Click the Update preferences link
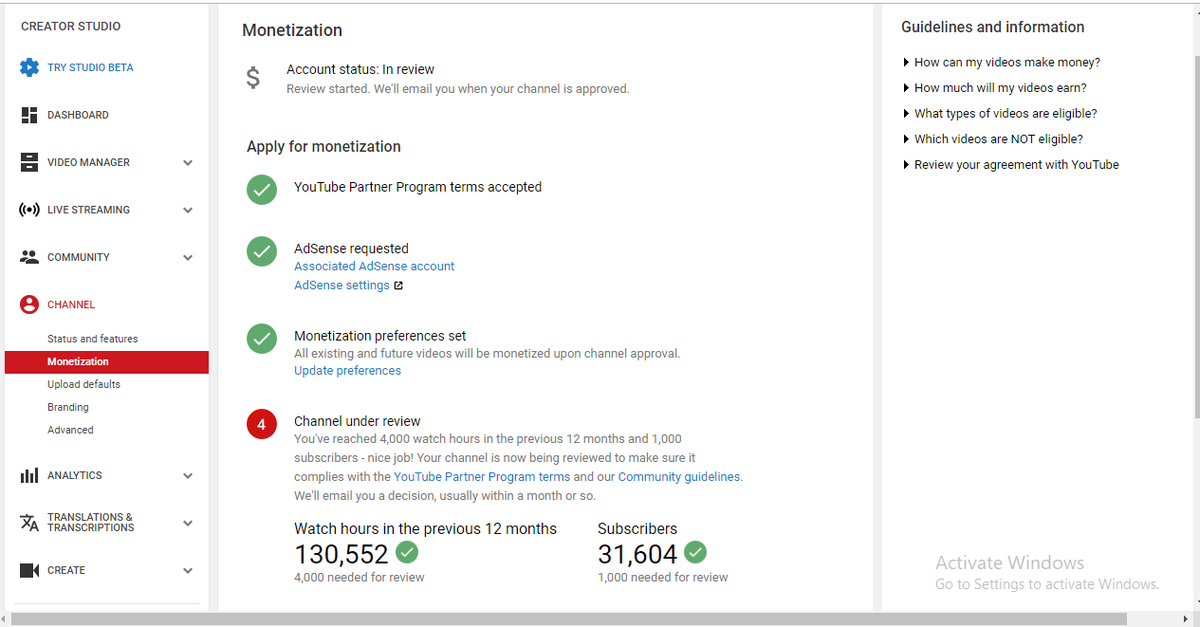 347,371
